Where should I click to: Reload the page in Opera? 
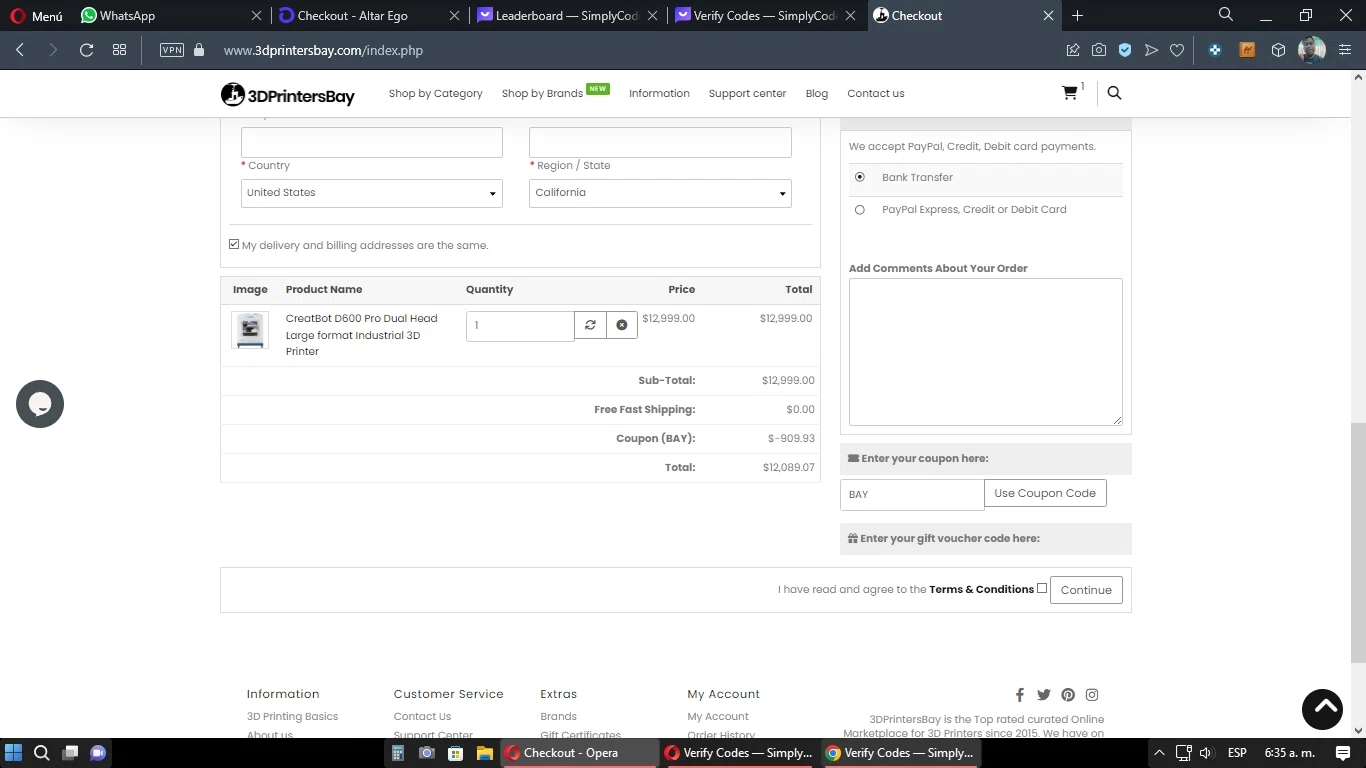[86, 50]
